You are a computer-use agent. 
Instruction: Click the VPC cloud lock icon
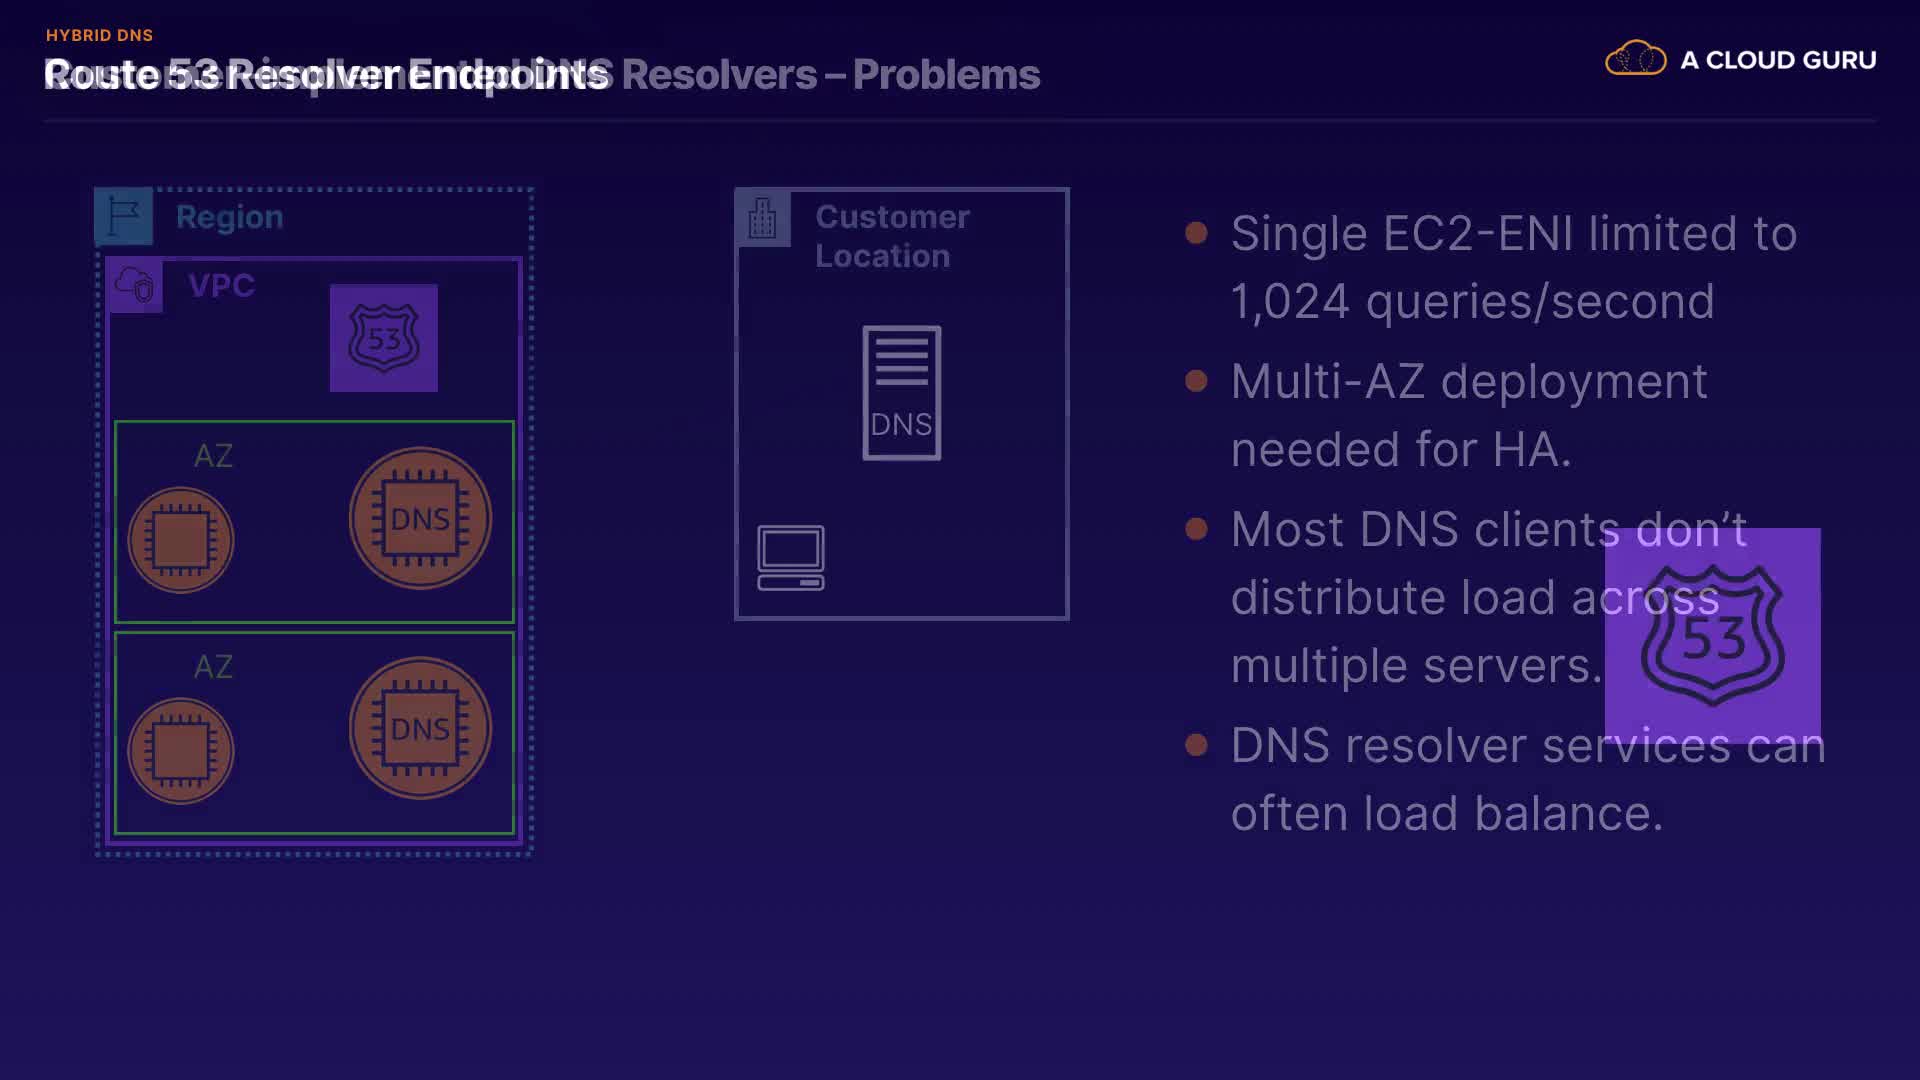[x=135, y=285]
